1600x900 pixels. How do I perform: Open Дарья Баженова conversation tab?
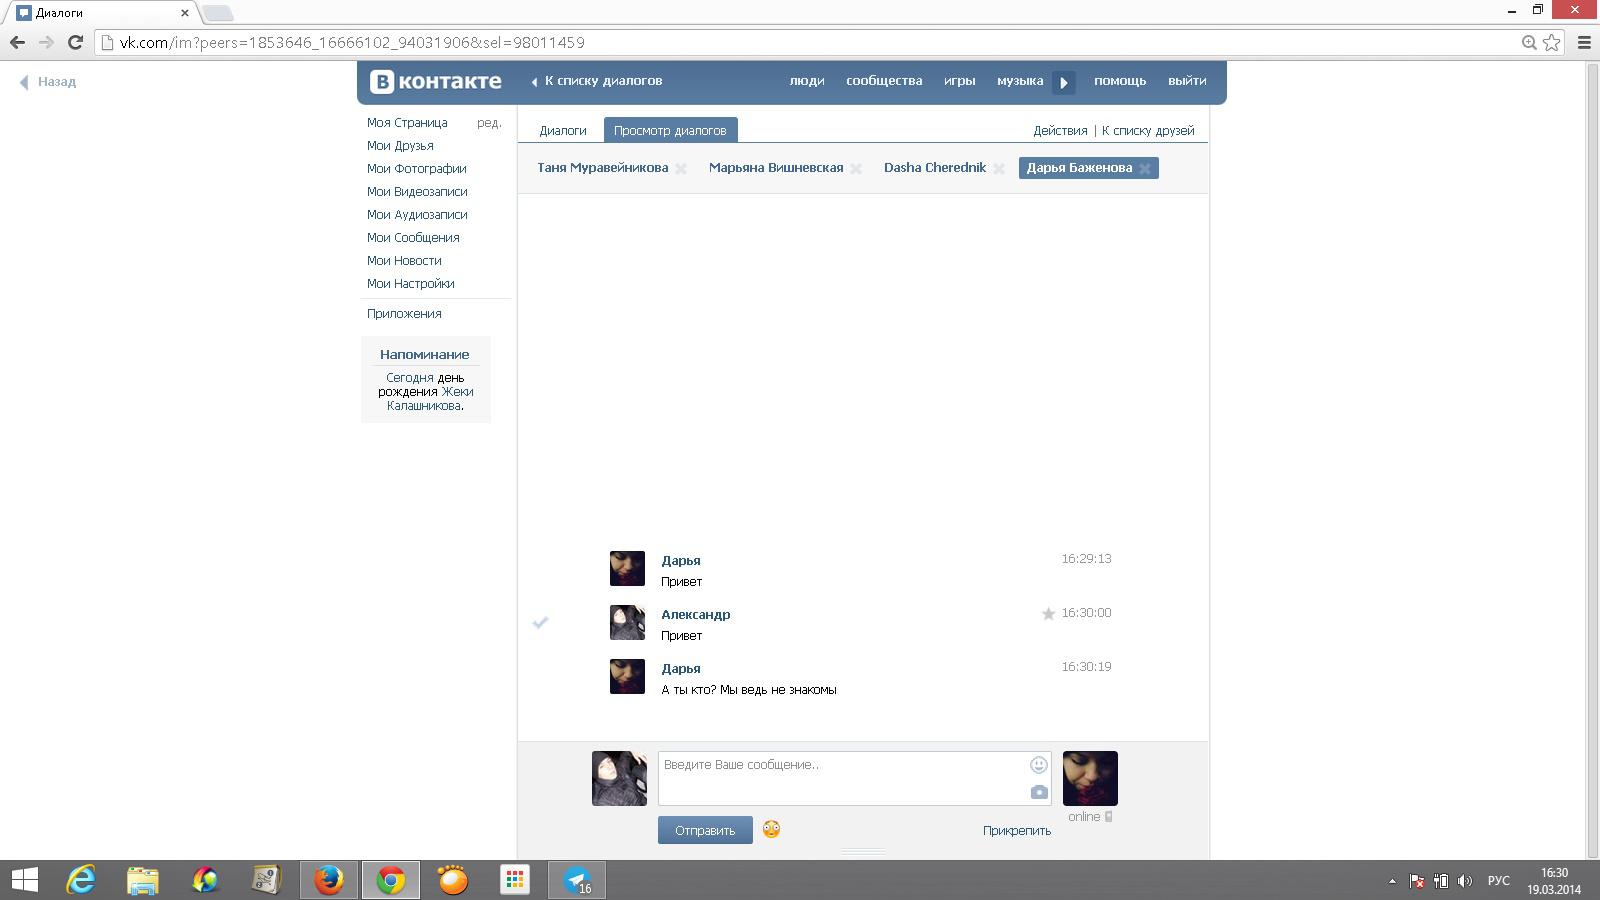pos(1079,168)
